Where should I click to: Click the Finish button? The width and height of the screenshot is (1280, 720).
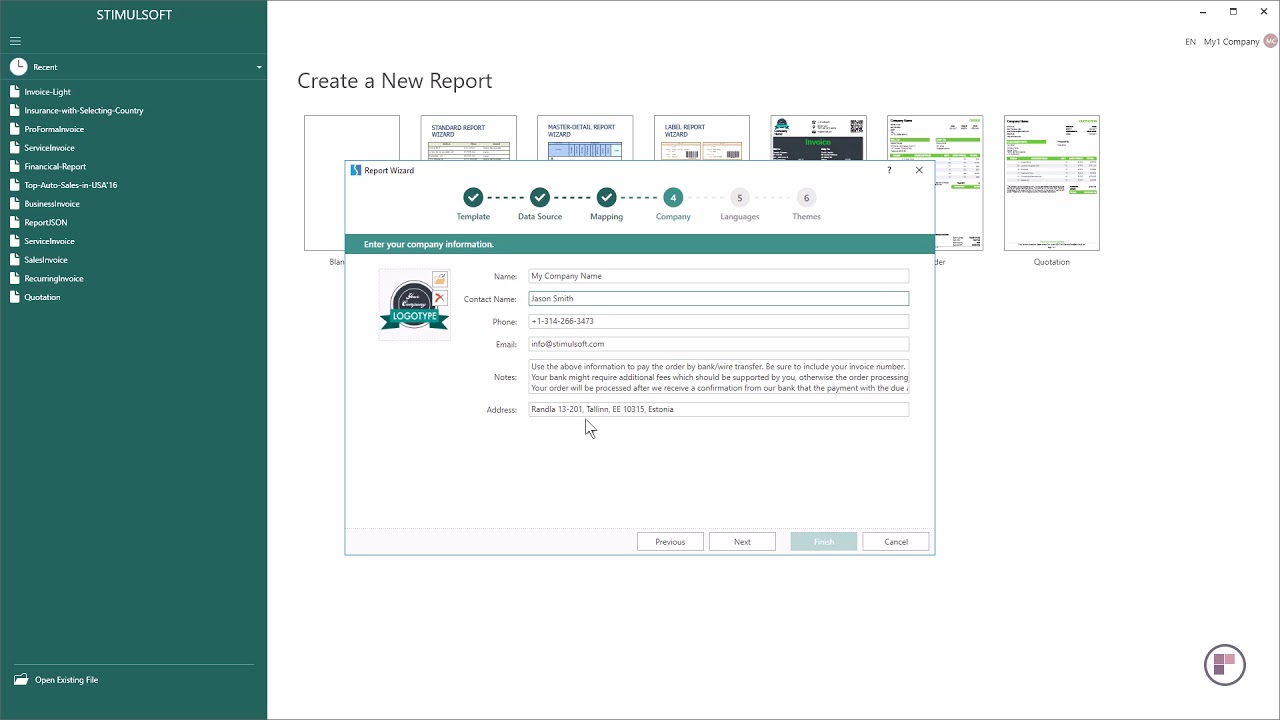click(824, 542)
